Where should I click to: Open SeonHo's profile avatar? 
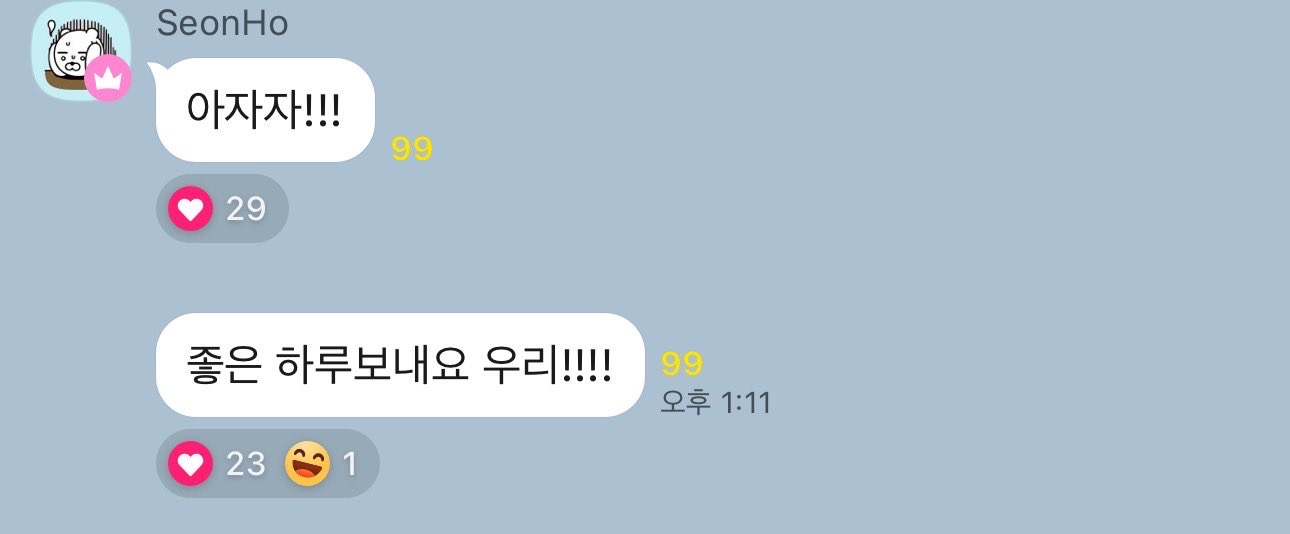[x=81, y=52]
